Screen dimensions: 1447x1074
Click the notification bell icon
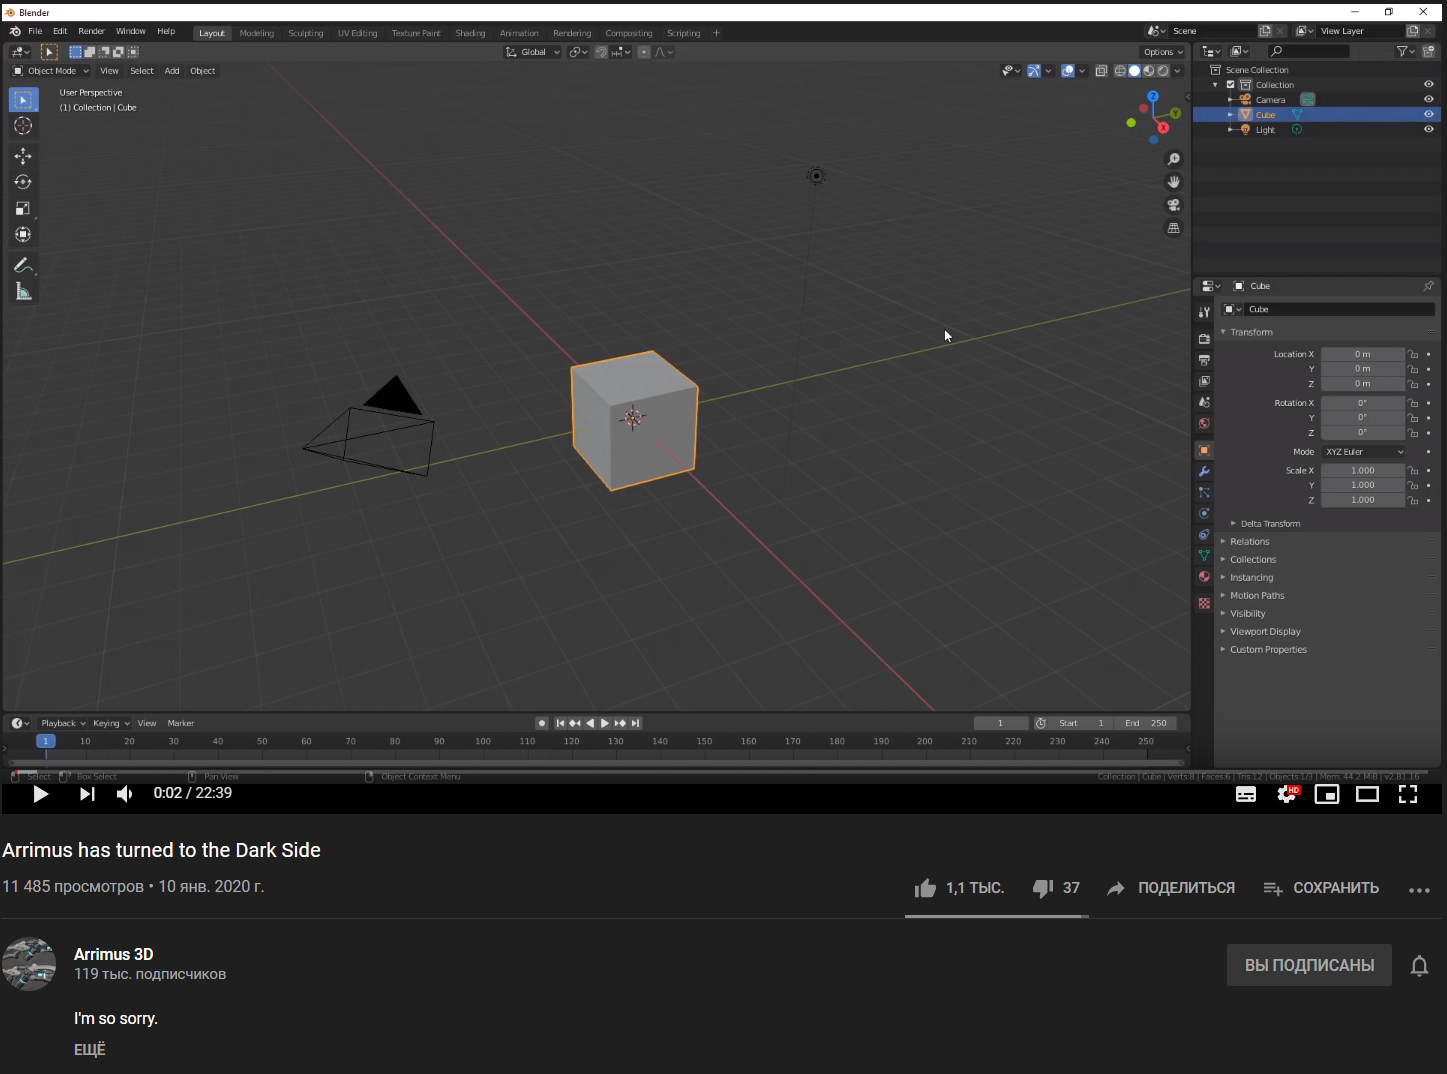(1419, 966)
